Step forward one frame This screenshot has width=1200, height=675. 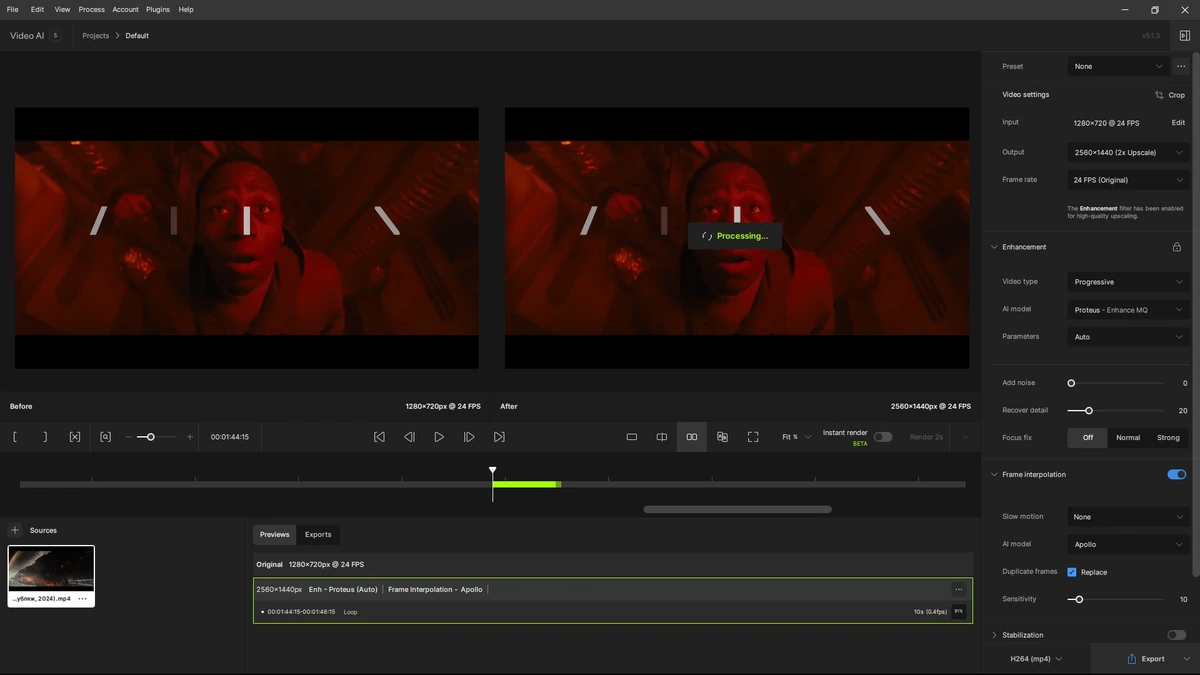[x=469, y=437]
